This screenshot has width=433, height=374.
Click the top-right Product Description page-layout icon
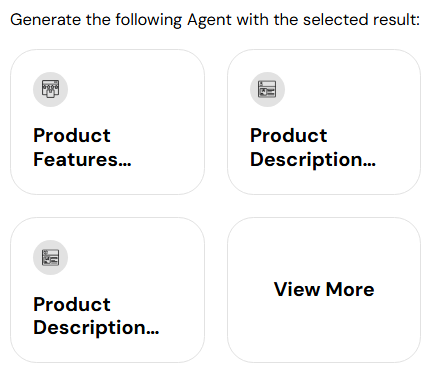[267, 89]
